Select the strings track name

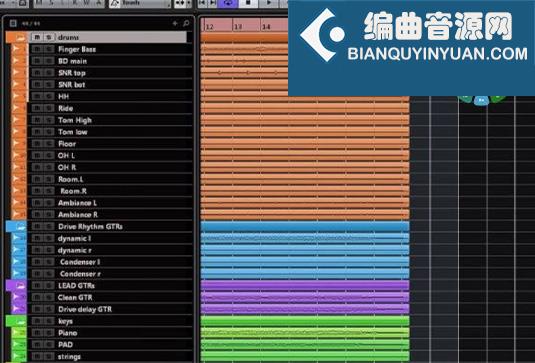click(69, 357)
